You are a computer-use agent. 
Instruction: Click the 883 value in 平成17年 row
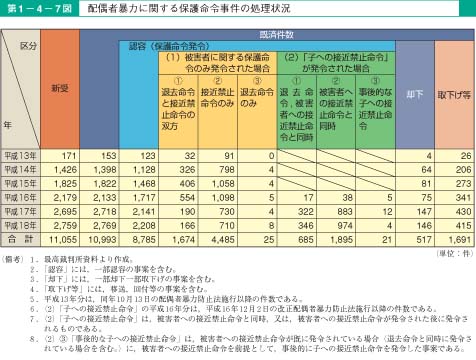tap(344, 212)
